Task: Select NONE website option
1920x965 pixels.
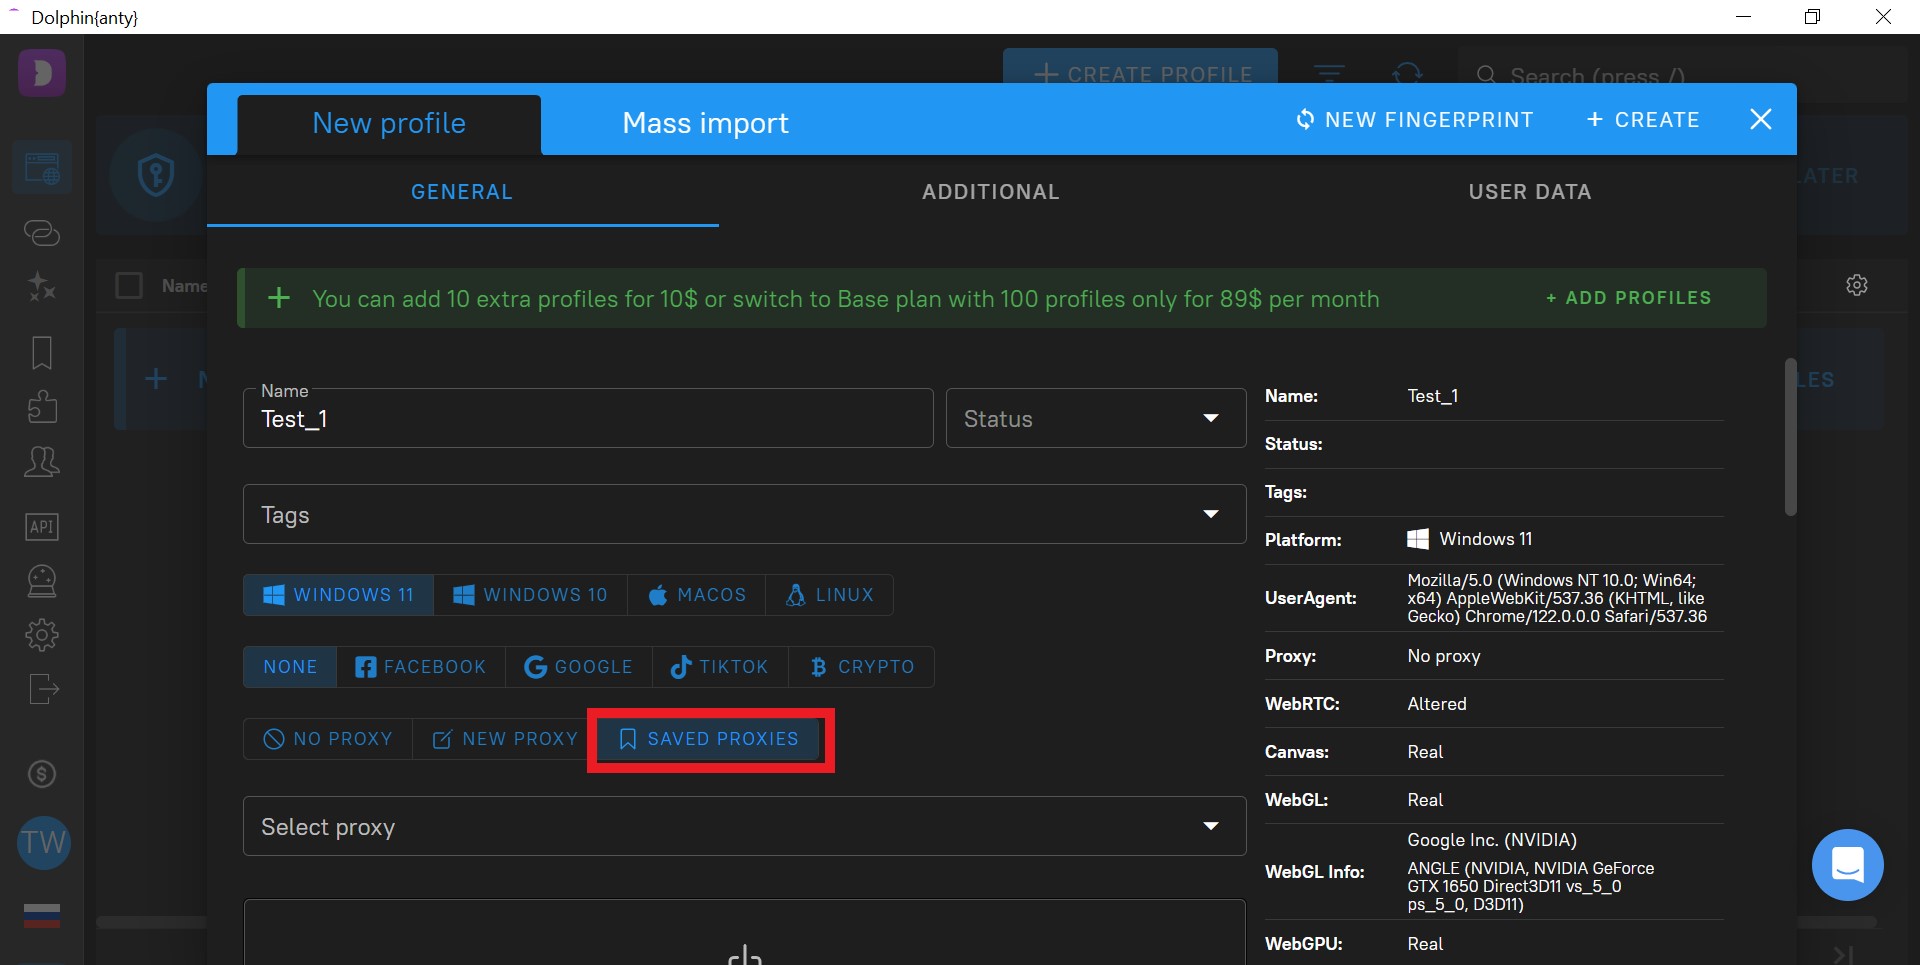Action: pos(290,667)
